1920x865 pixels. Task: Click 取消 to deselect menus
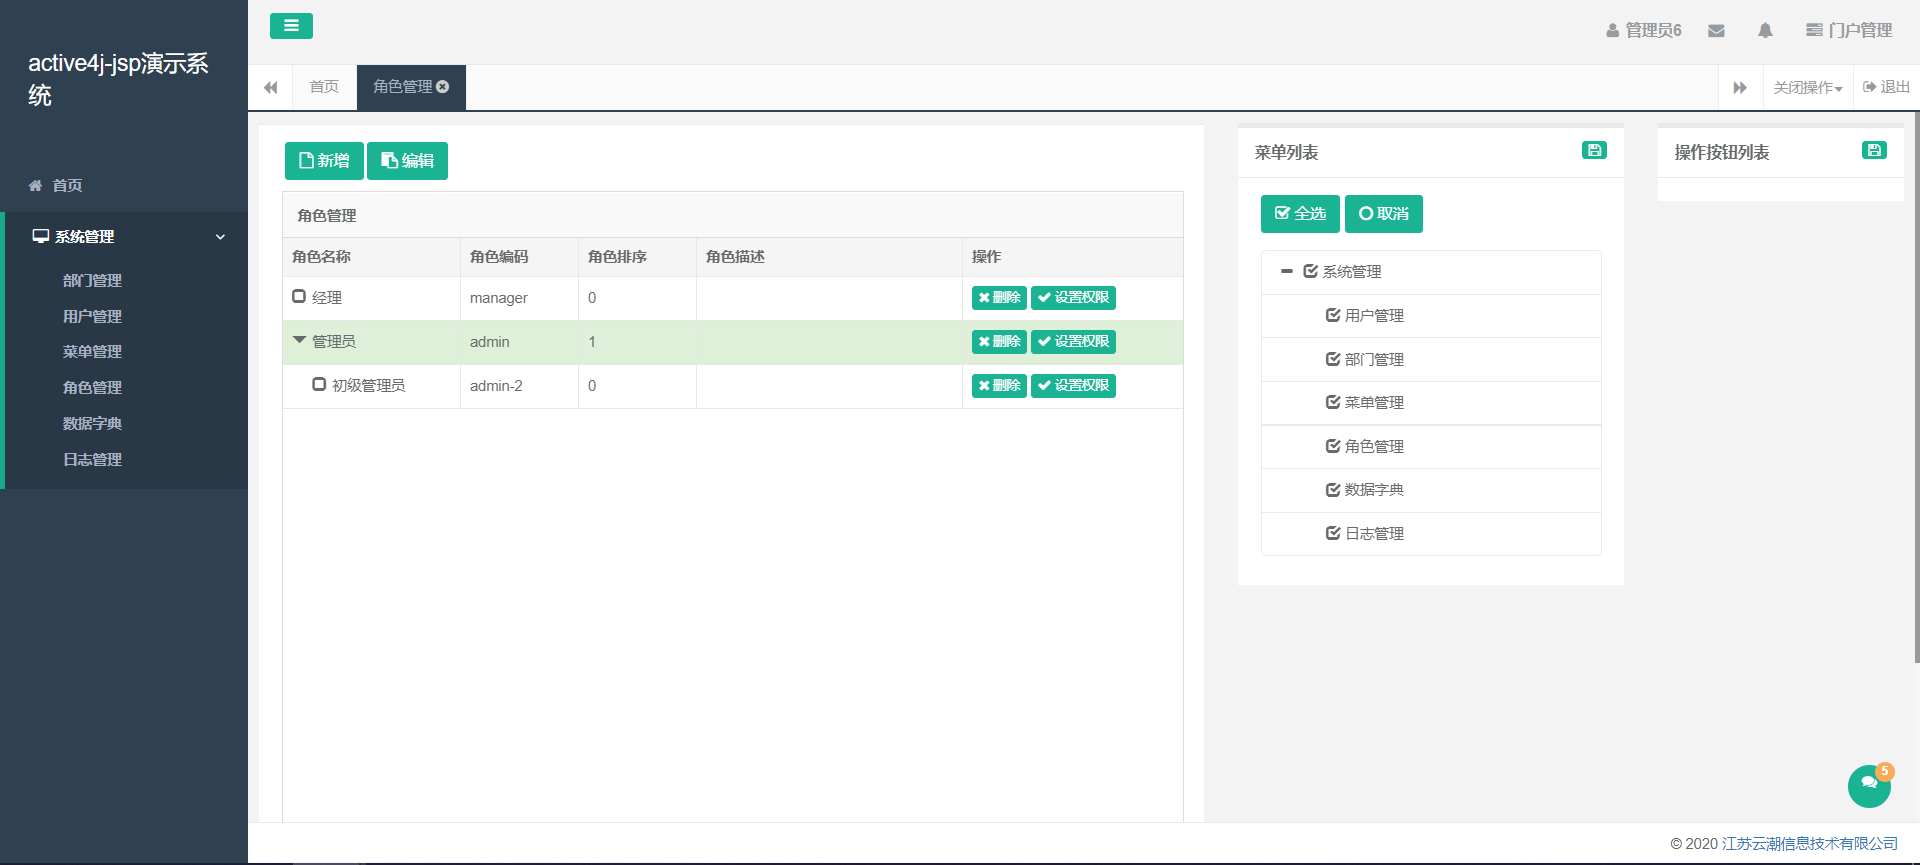tap(1384, 214)
